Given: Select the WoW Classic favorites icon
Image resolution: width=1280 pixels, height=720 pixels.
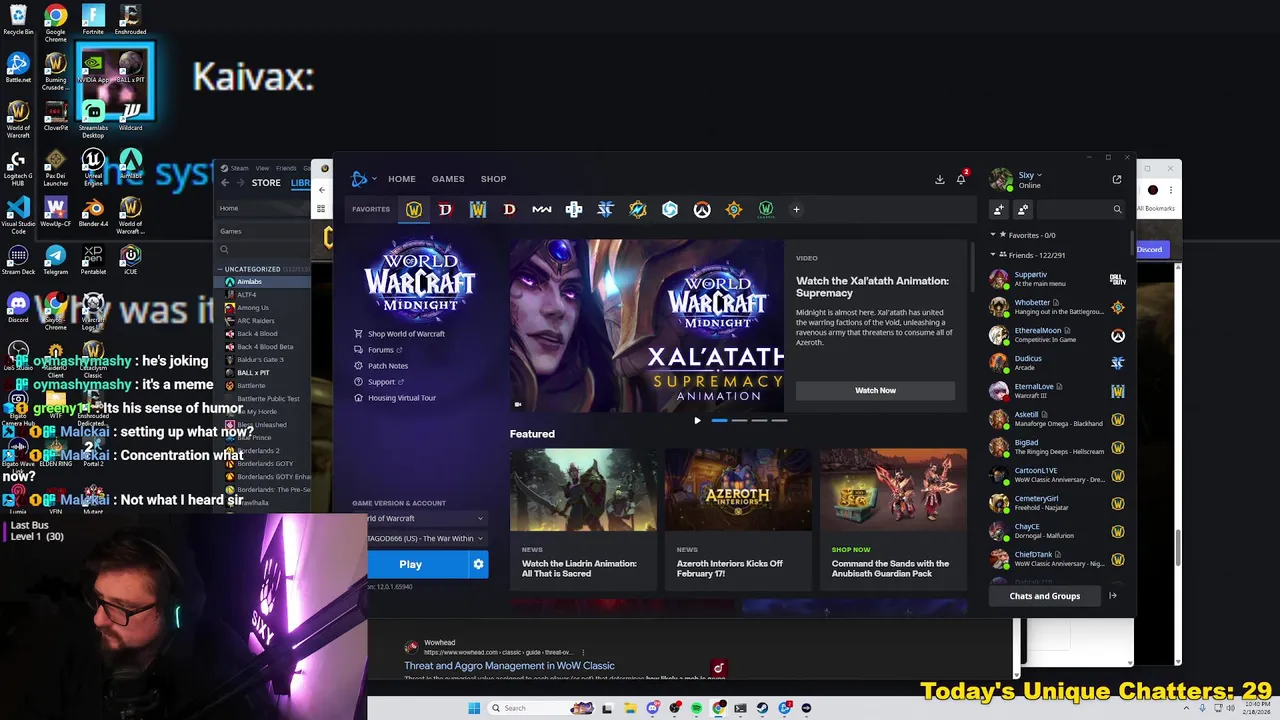Looking at the screenshot, I should [766, 209].
